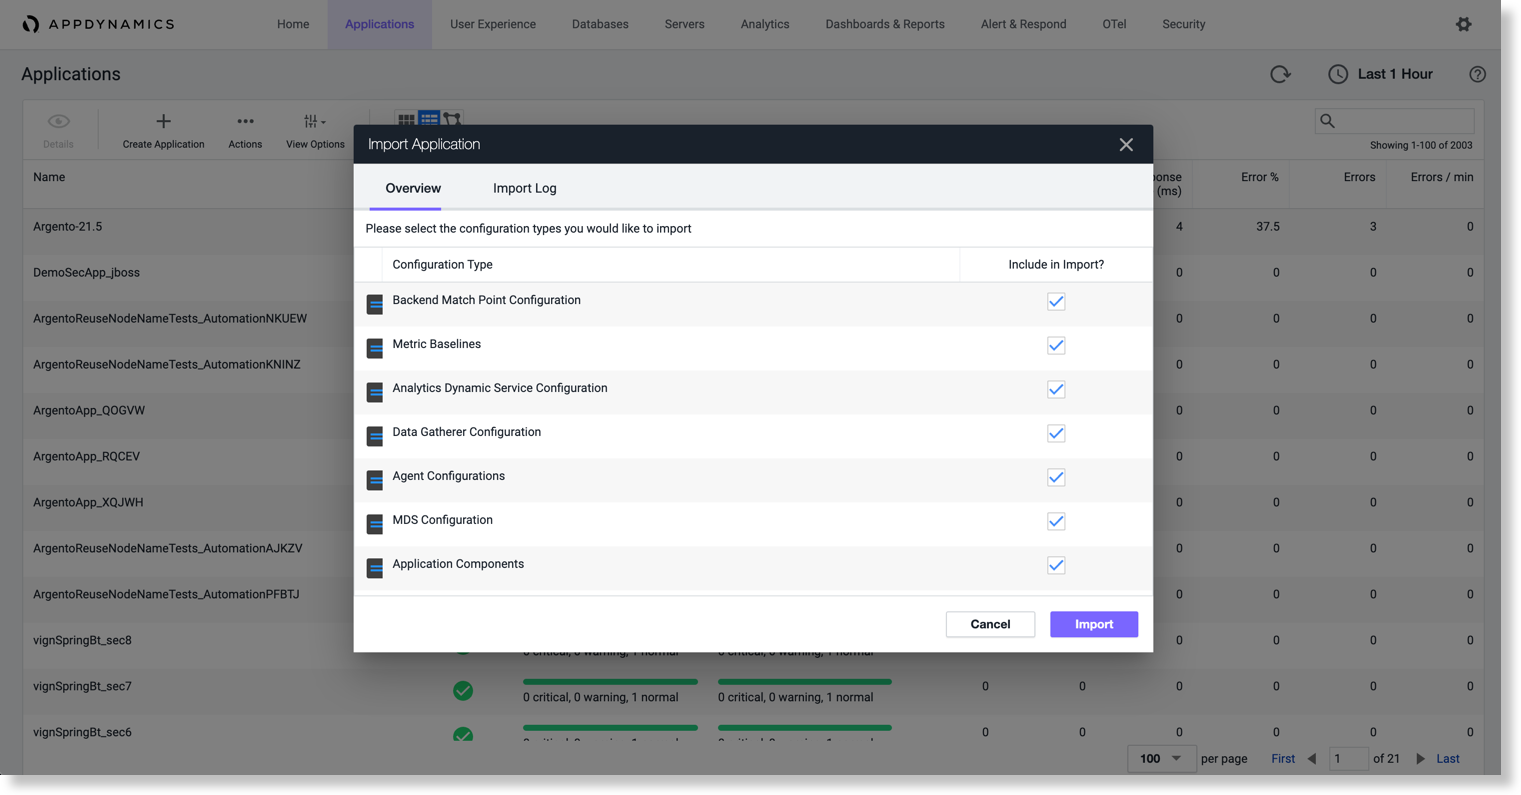The width and height of the screenshot is (1521, 795).
Task: Switch to grid view icon
Action: pos(406,120)
